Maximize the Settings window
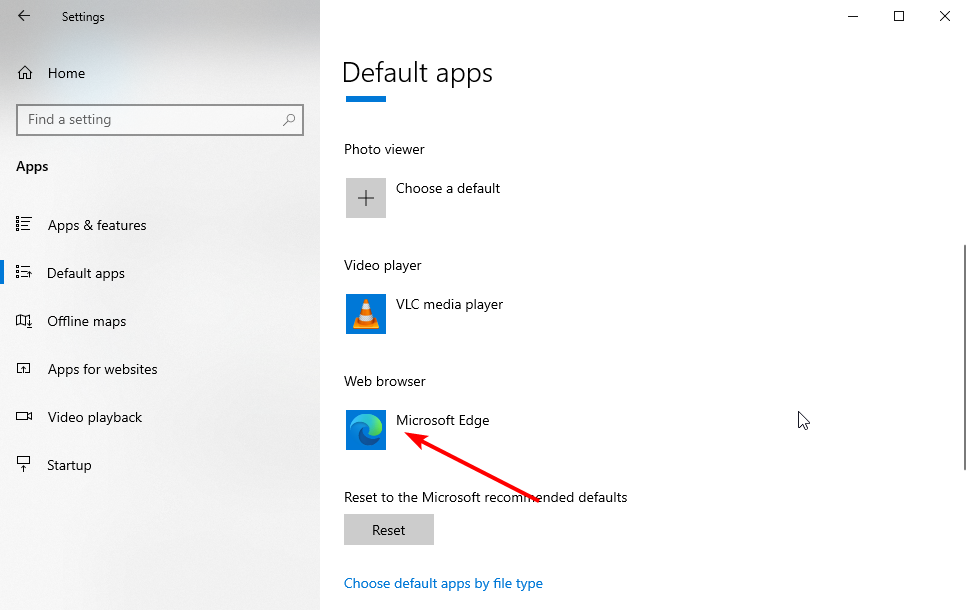 coord(899,16)
